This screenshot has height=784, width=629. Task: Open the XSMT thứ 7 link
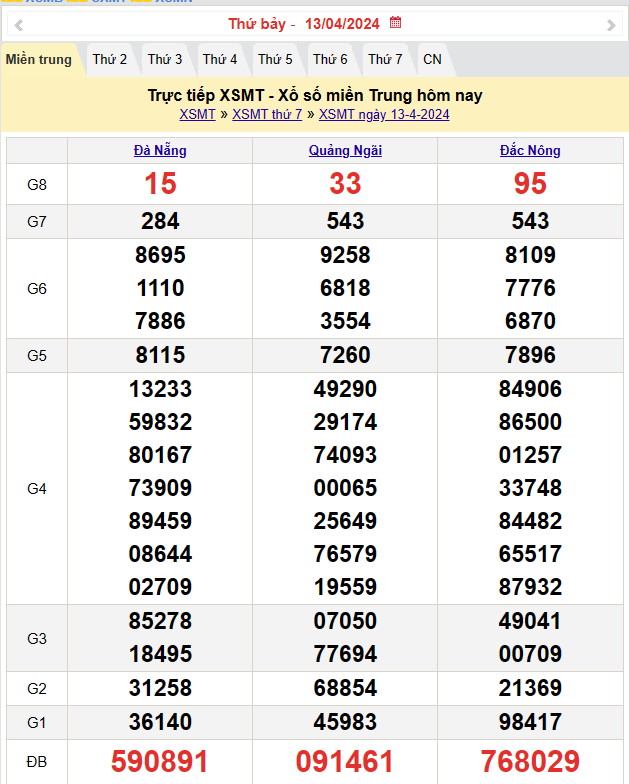pos(267,114)
